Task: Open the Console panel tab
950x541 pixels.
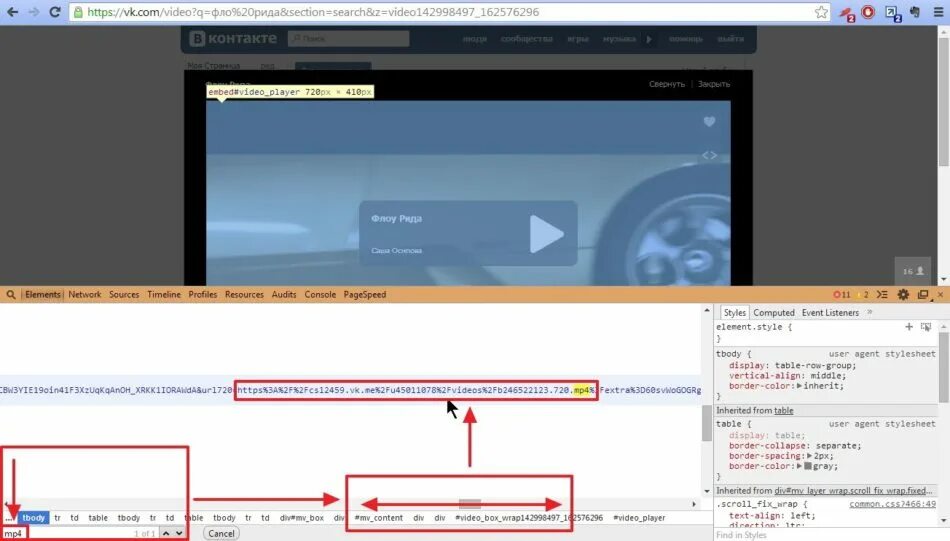Action: pyautogui.click(x=320, y=294)
